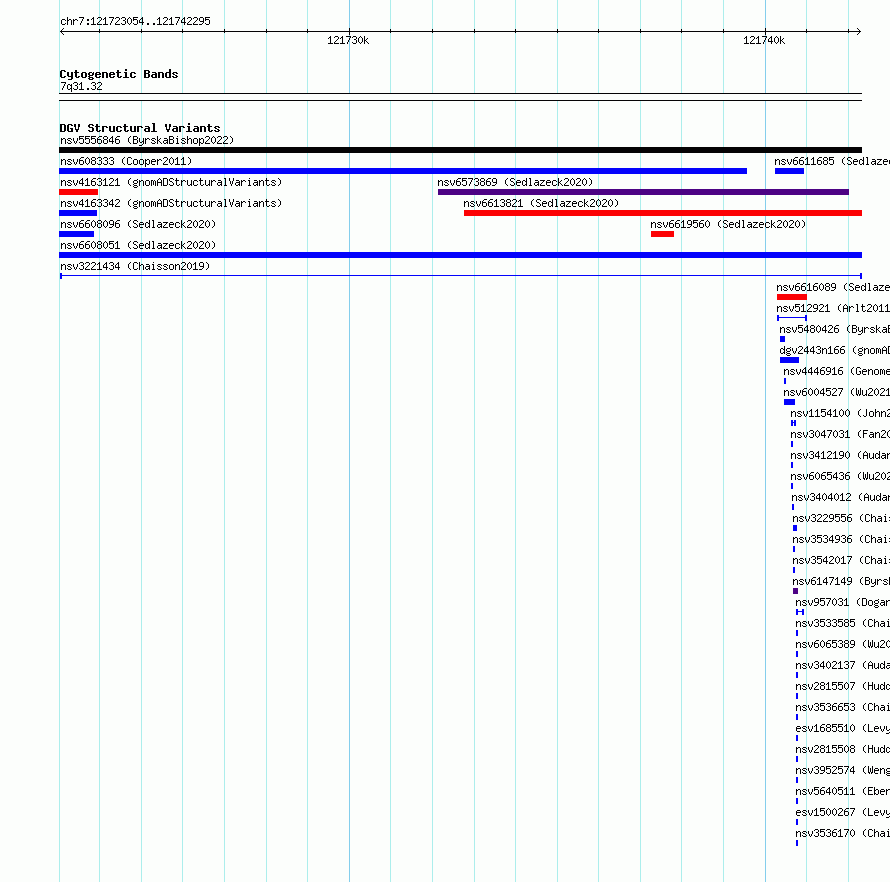The height and width of the screenshot is (882, 890).
Task: Open the nsv4163121 (gnomADStructuralVariants) label
Action: (x=171, y=182)
